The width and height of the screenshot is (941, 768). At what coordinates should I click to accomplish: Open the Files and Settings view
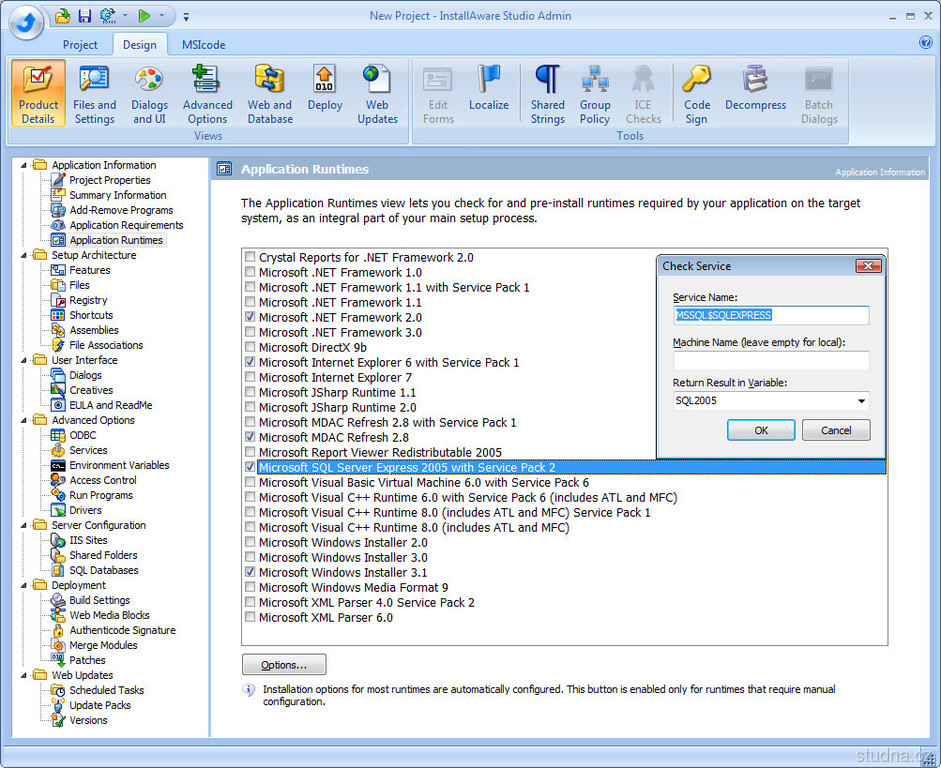tap(94, 95)
